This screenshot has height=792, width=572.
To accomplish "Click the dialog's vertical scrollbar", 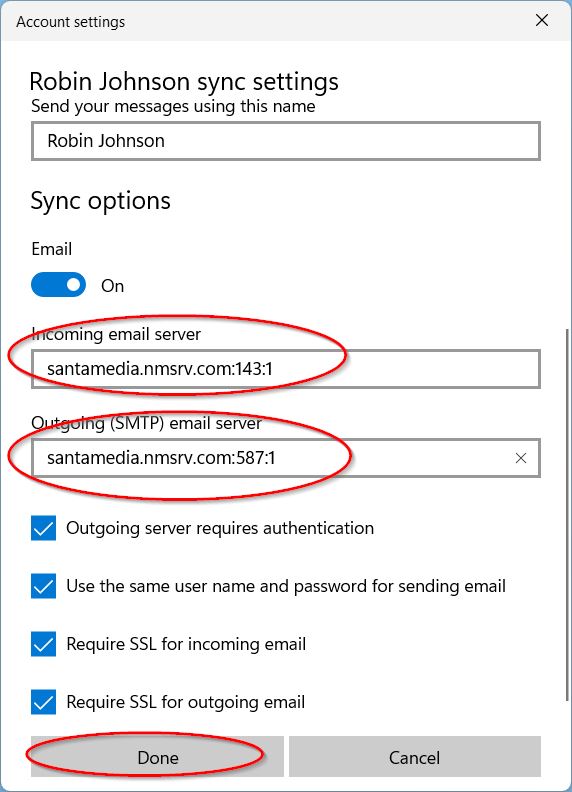I will [x=567, y=514].
